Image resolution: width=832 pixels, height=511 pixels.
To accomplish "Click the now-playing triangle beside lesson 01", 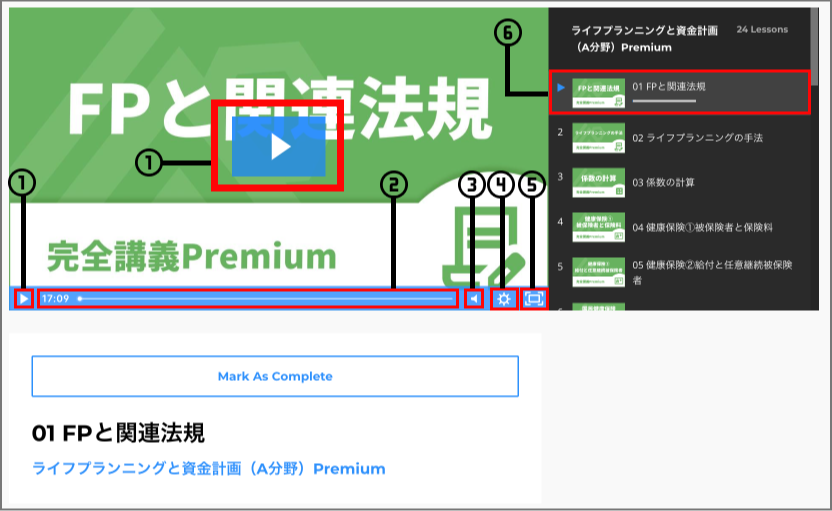I will 561,88.
